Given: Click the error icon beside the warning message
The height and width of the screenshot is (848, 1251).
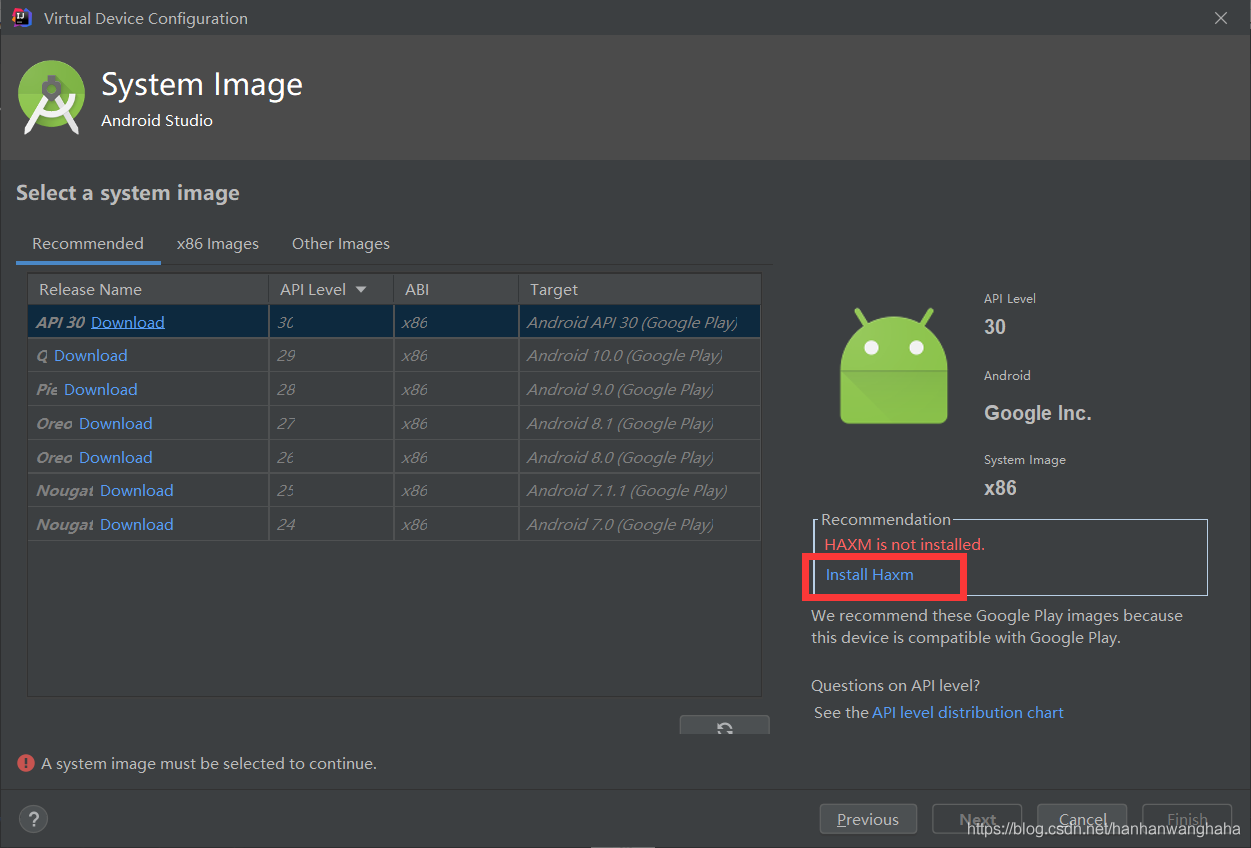Looking at the screenshot, I should click(x=25, y=762).
